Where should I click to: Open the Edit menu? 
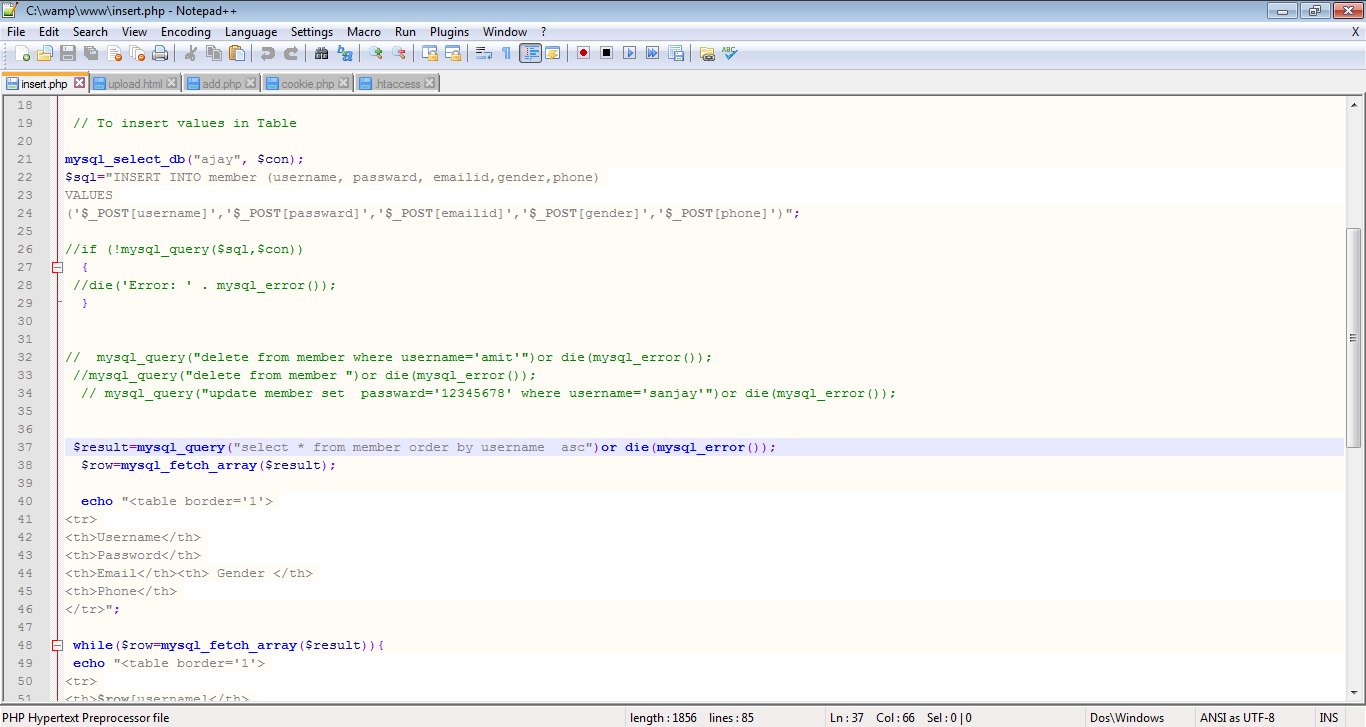tap(49, 32)
